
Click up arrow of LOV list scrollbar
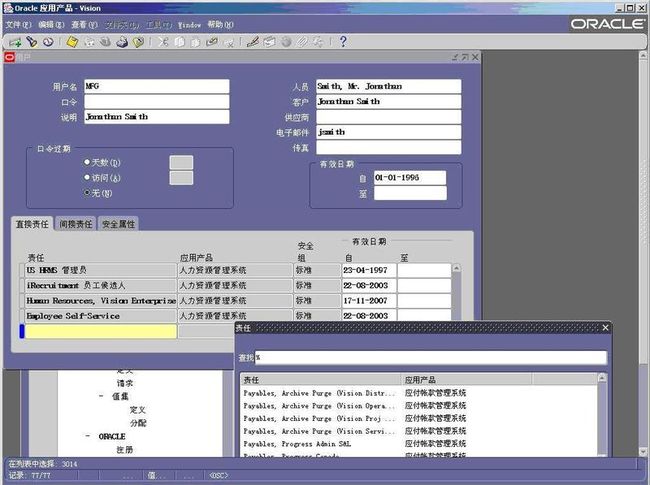[602, 378]
